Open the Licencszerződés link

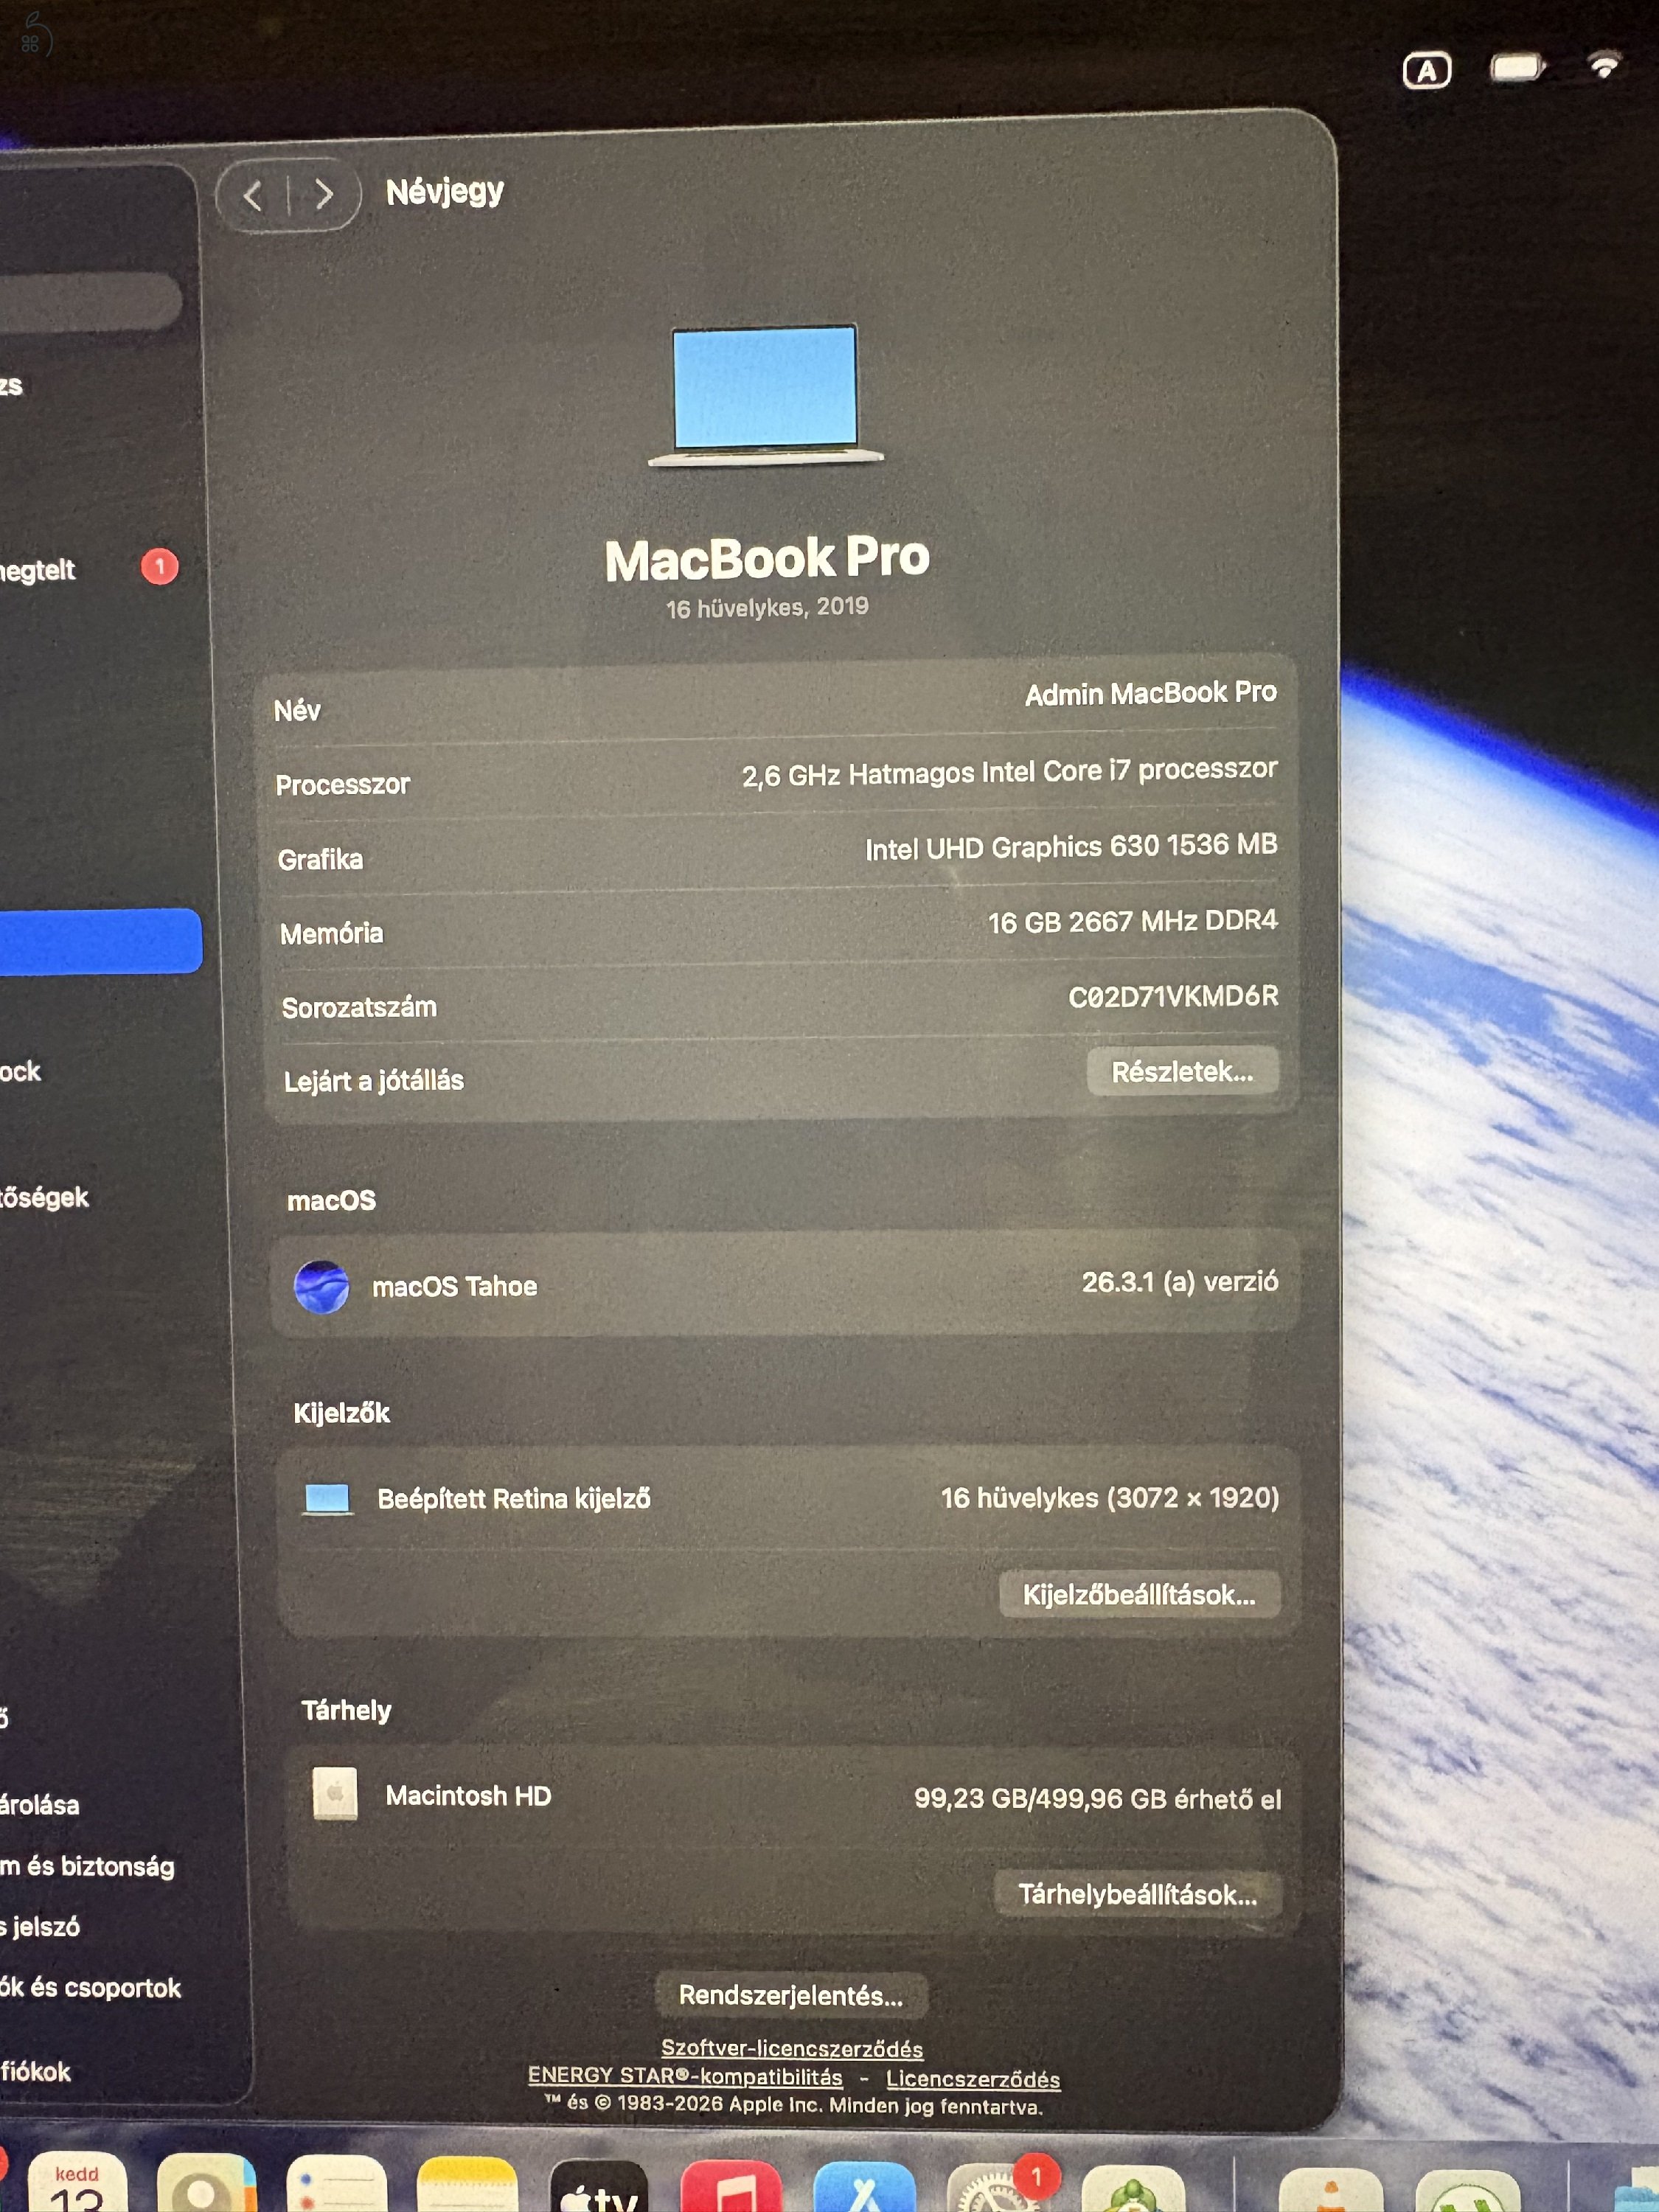[973, 2079]
